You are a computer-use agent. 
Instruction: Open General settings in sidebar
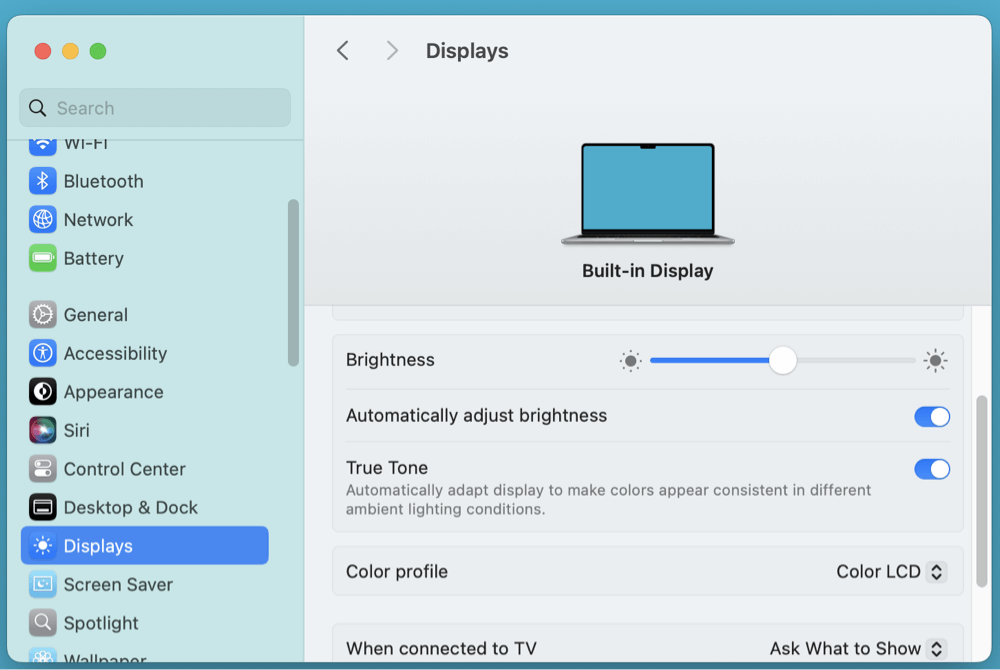tap(96, 315)
